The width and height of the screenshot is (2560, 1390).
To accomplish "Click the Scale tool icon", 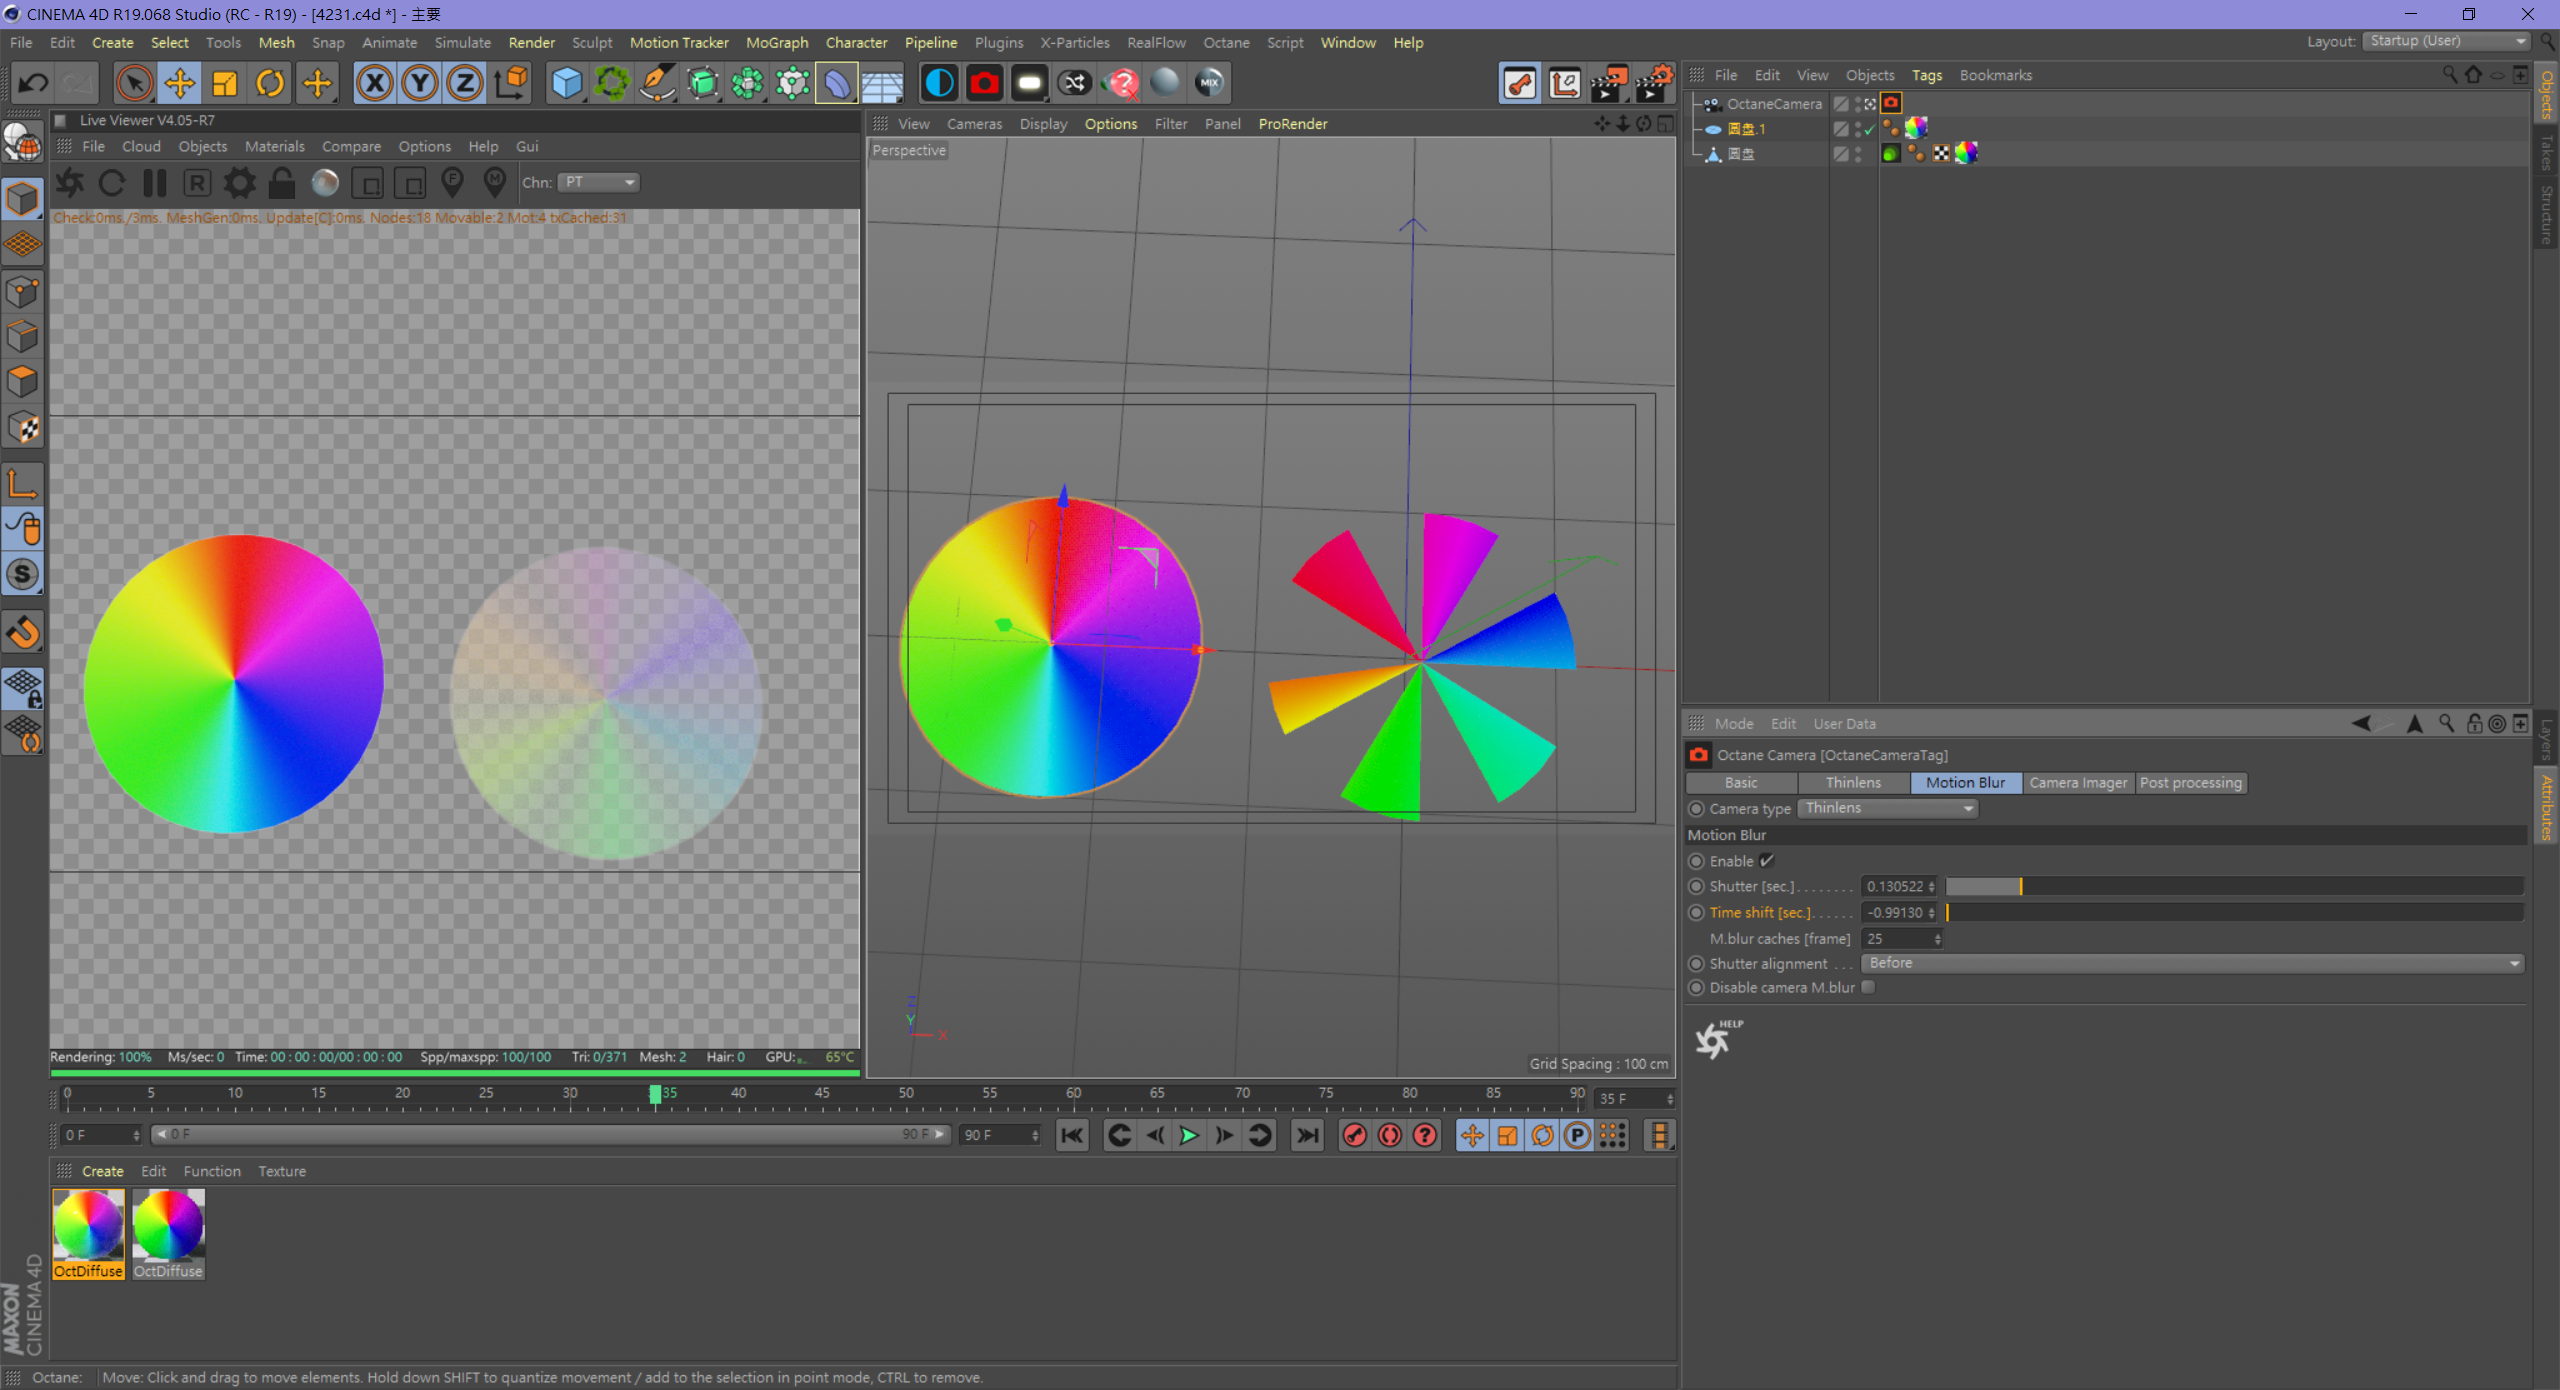I will 225,83.
